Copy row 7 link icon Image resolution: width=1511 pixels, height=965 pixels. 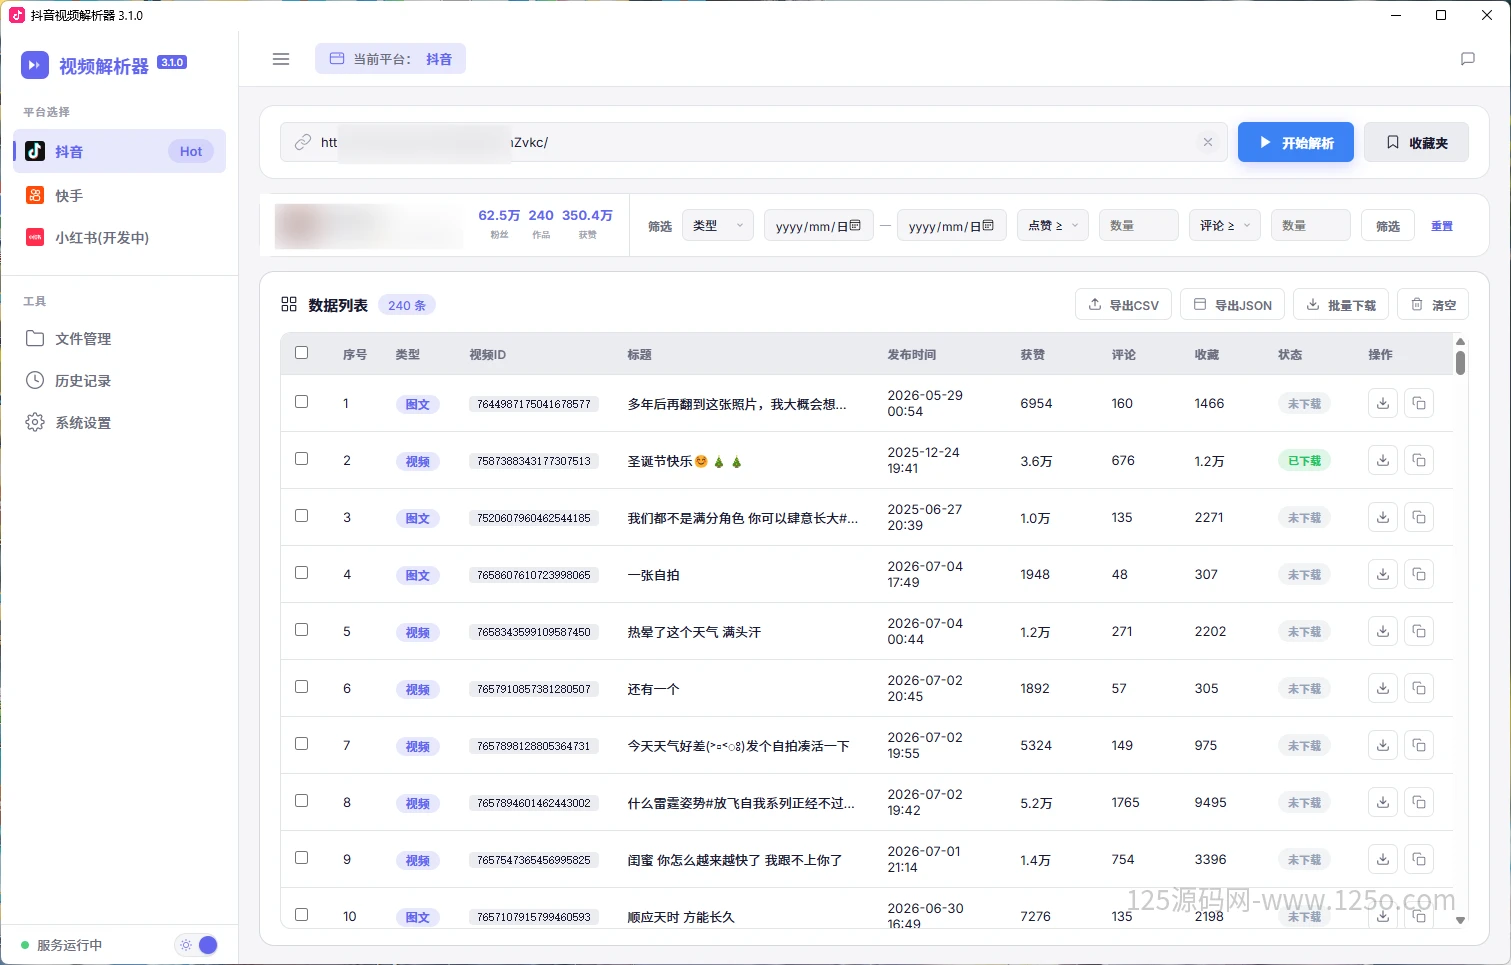tap(1419, 746)
